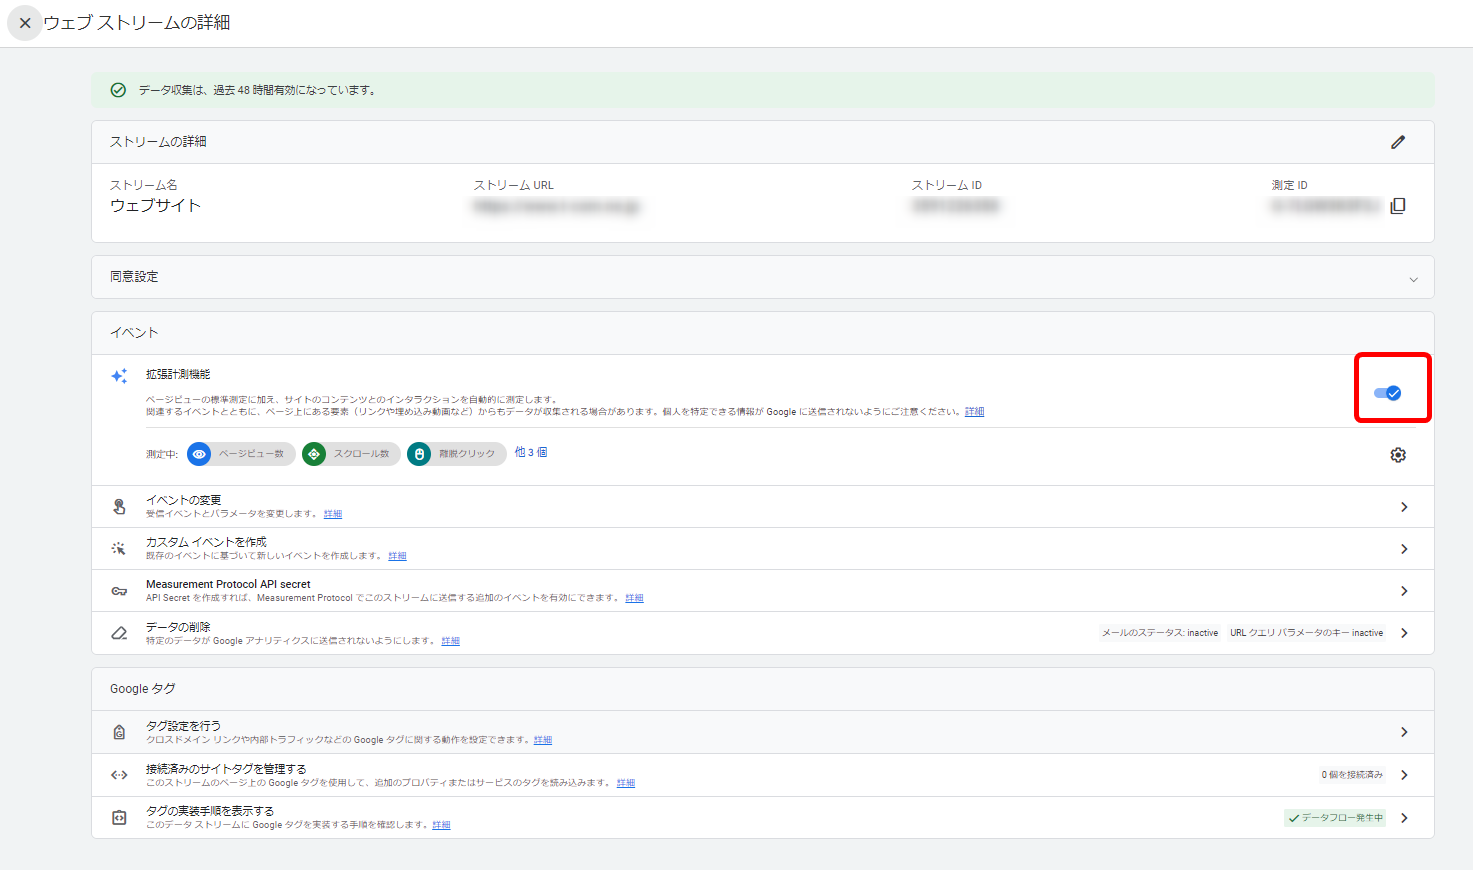Click the データフロー発生中 status badge

click(x=1335, y=818)
